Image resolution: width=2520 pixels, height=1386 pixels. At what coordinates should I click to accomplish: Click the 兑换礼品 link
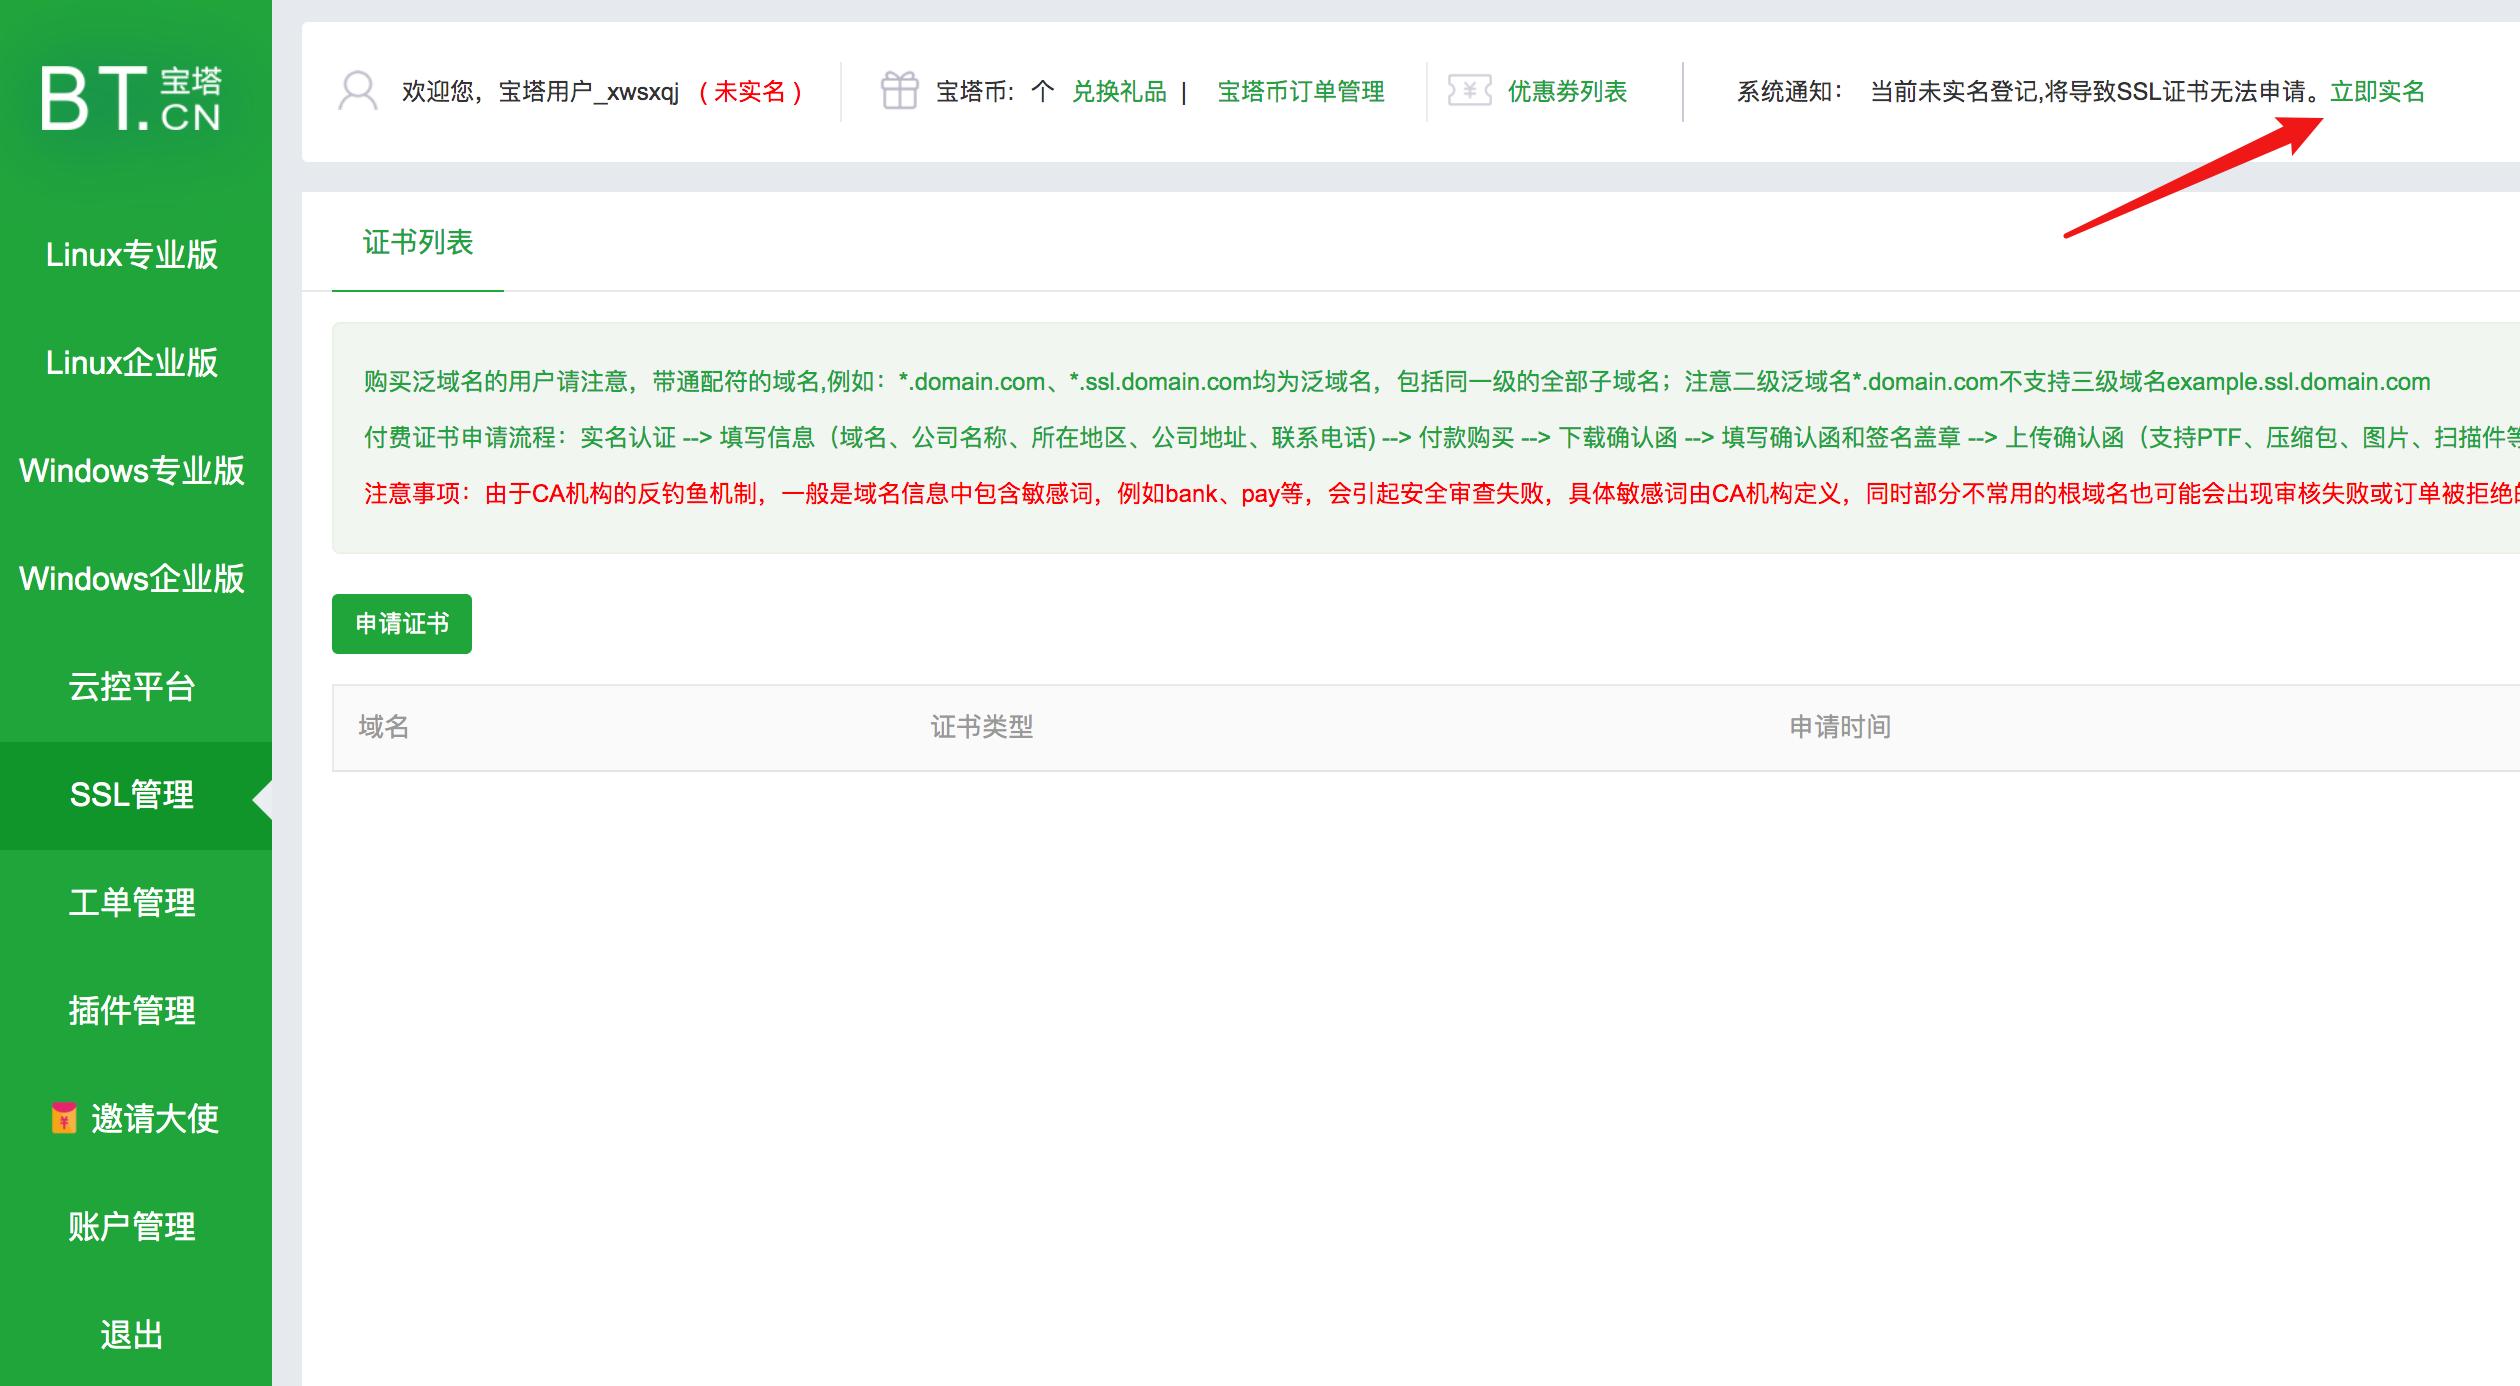pos(1121,90)
